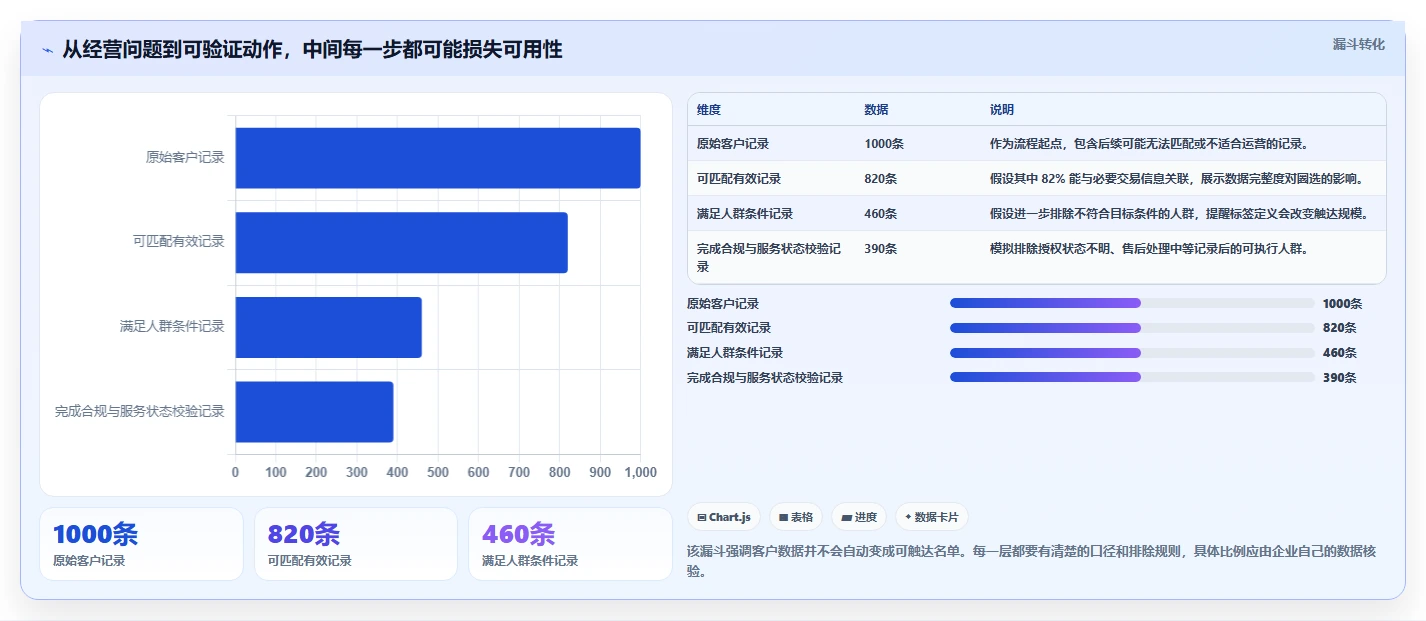Open the 820条 可匹配有效记录 stat card

click(356, 544)
